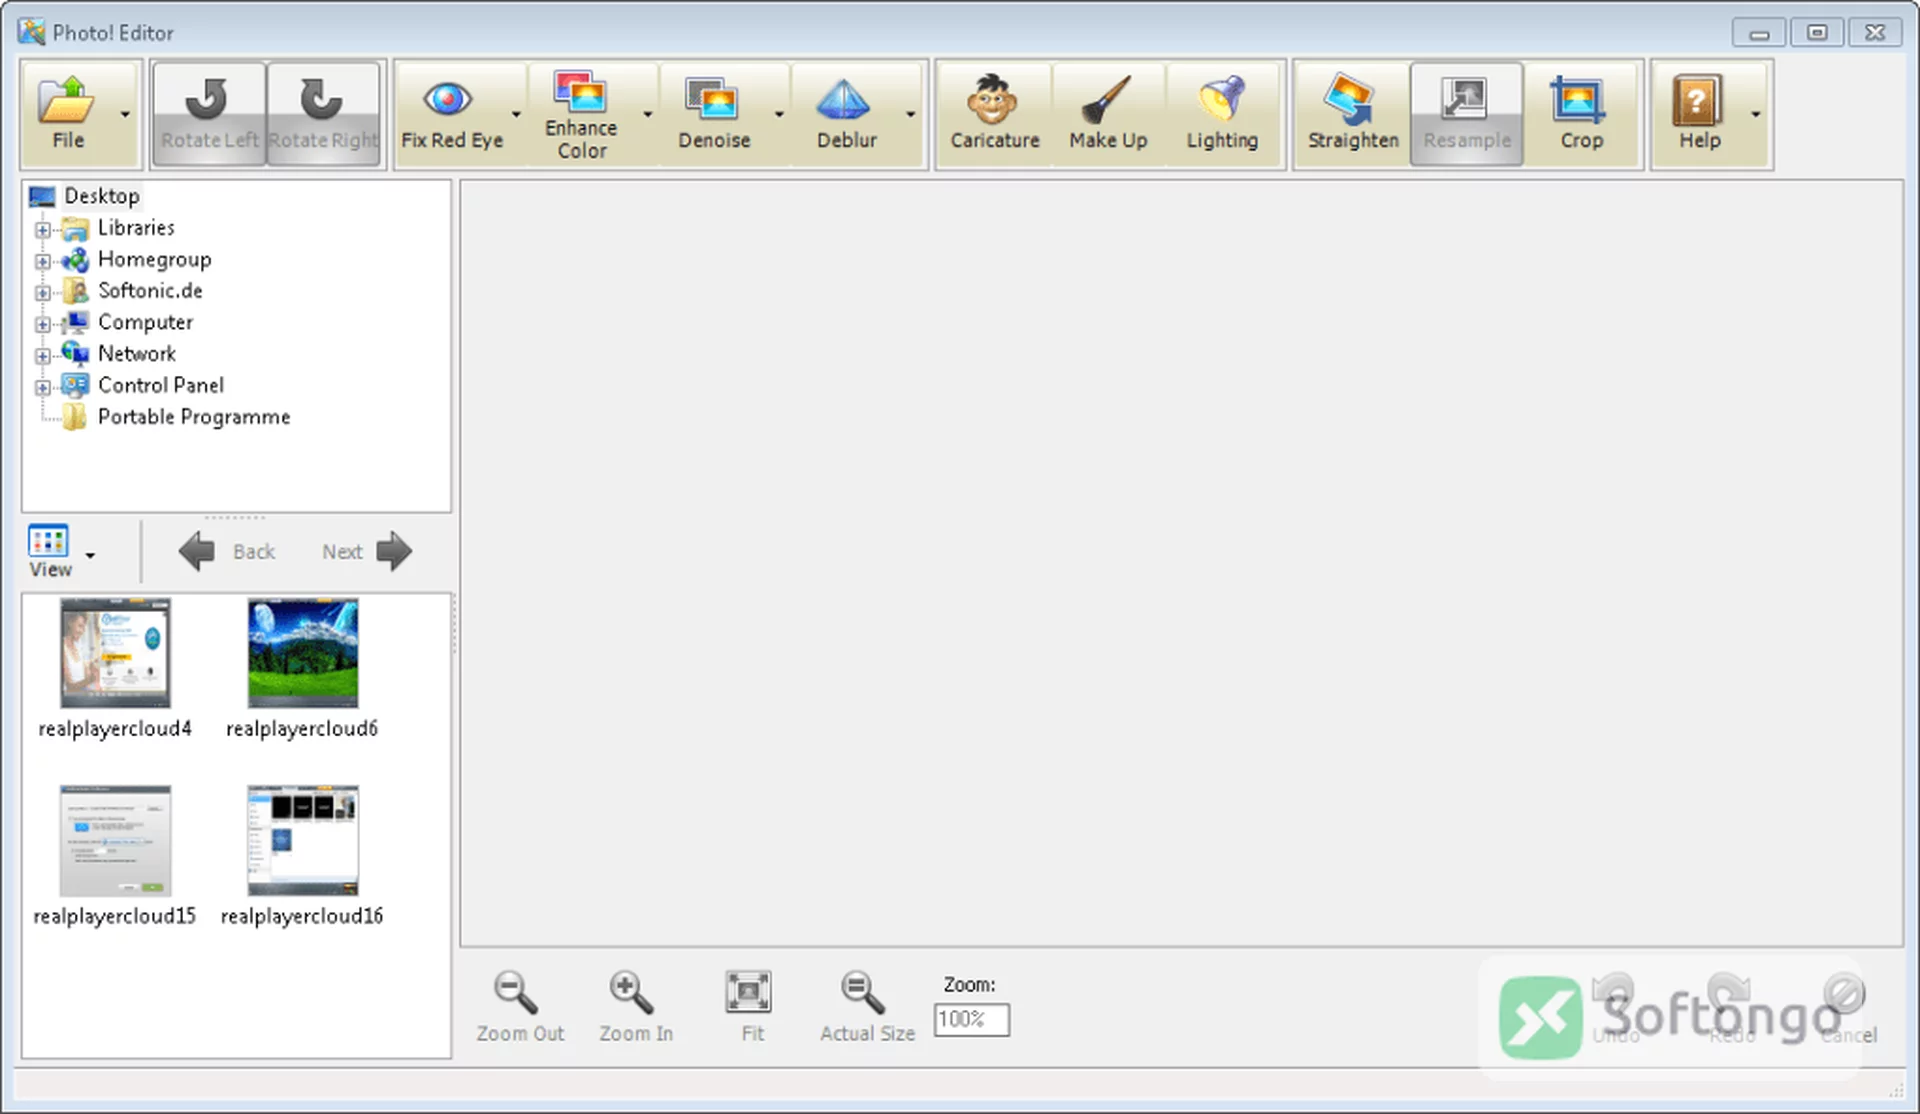The image size is (1920, 1114).
Task: Select the Denoise tool
Action: coord(714,113)
